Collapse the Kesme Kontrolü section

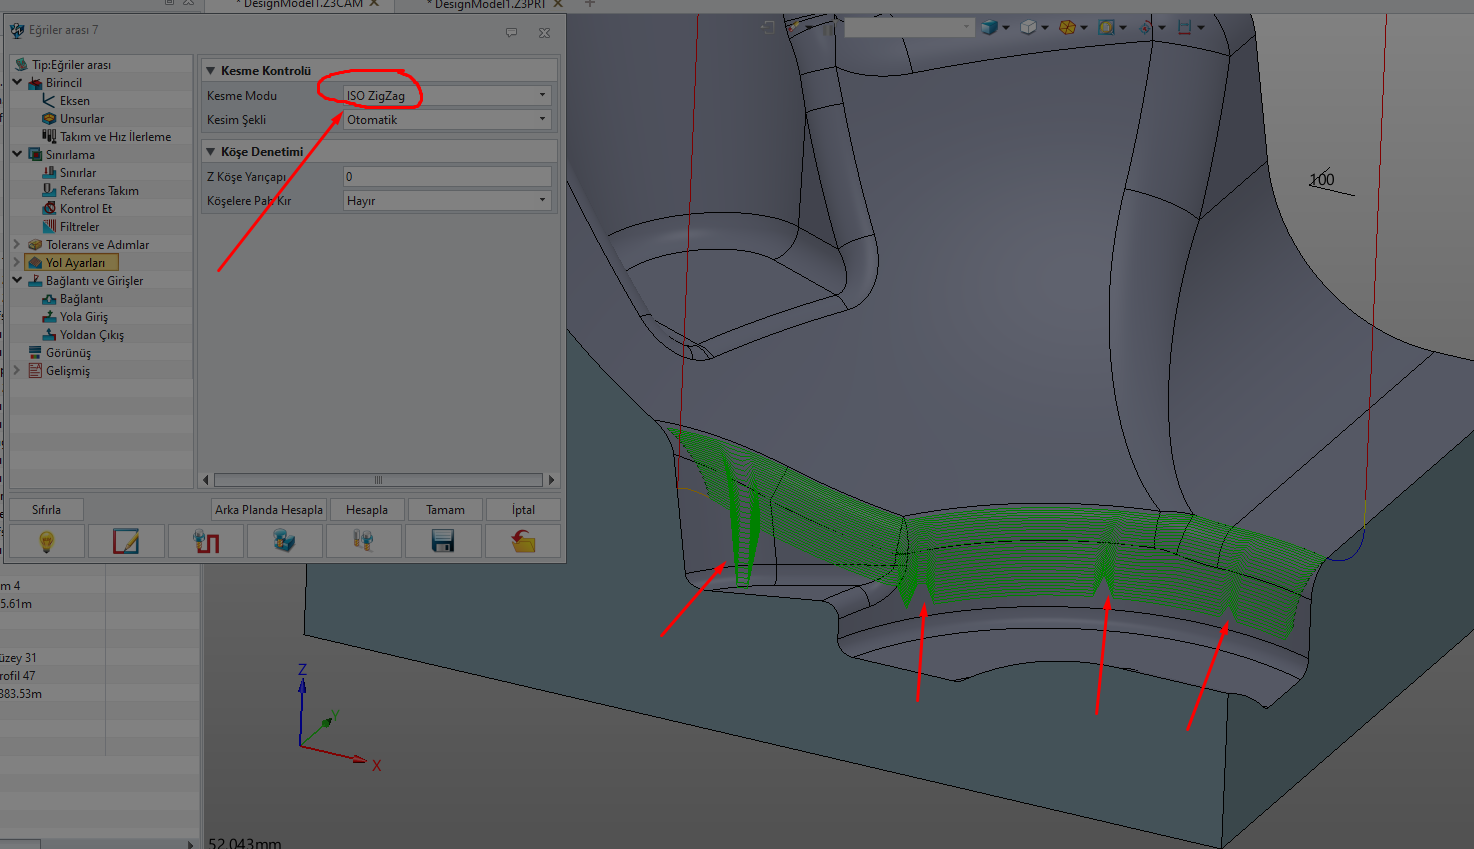210,71
